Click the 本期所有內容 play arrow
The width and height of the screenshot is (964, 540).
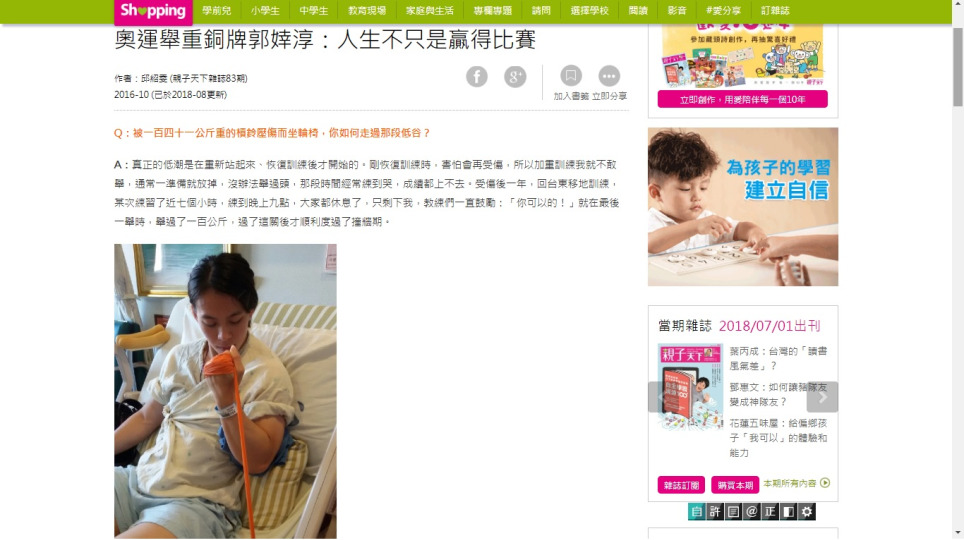click(825, 483)
